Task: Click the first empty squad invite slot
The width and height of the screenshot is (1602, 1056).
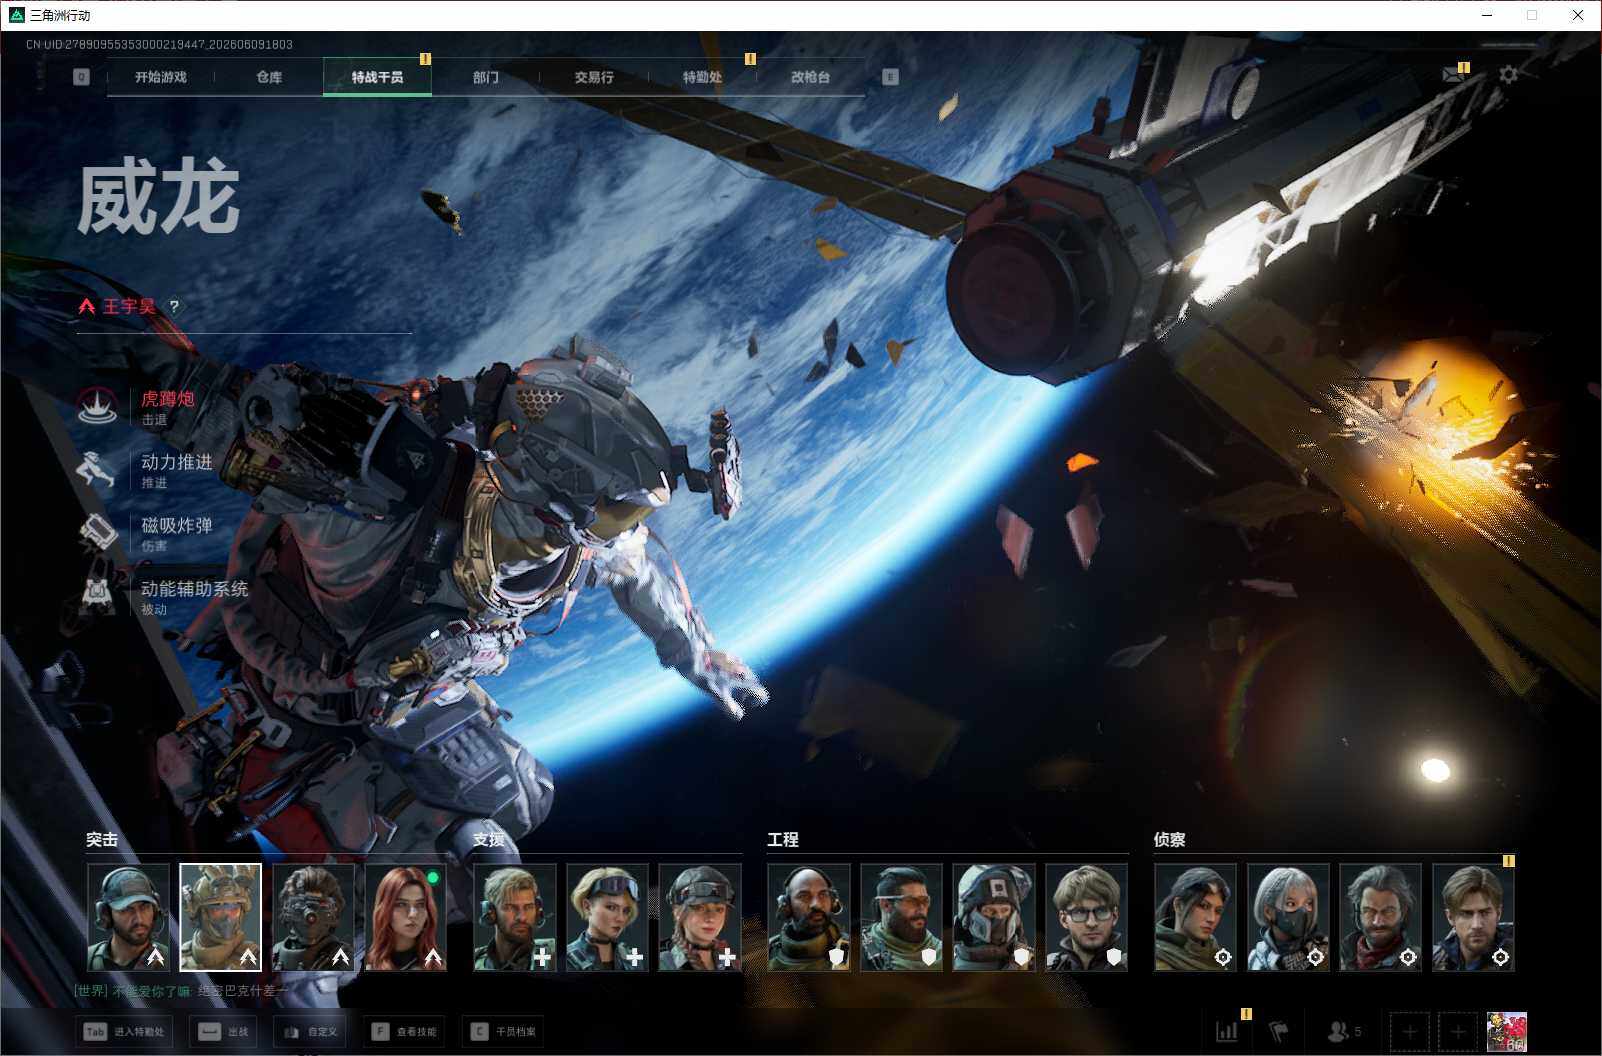Action: pos(1409,1031)
